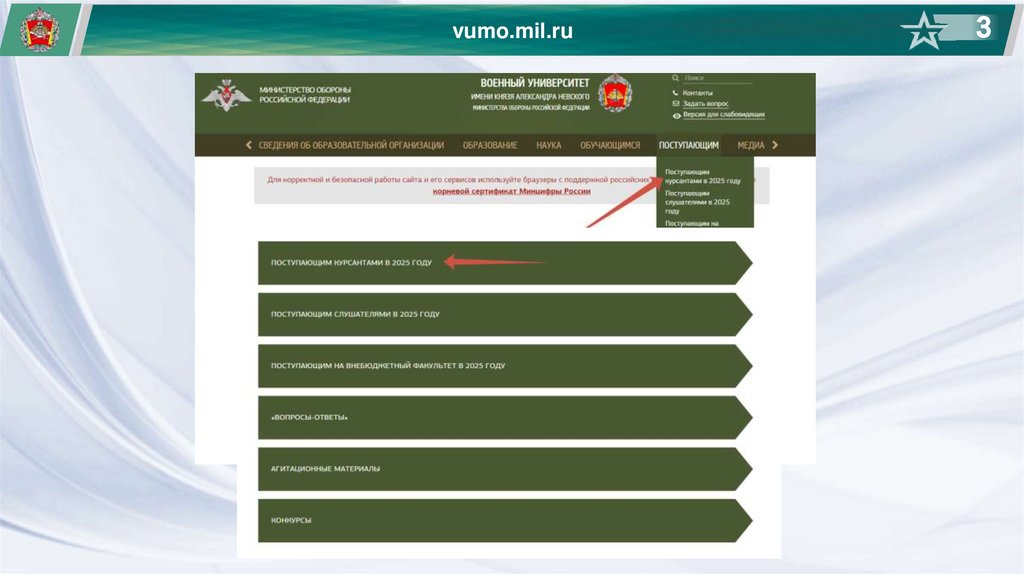Open the Агитационные материалы banner

click(x=505, y=469)
